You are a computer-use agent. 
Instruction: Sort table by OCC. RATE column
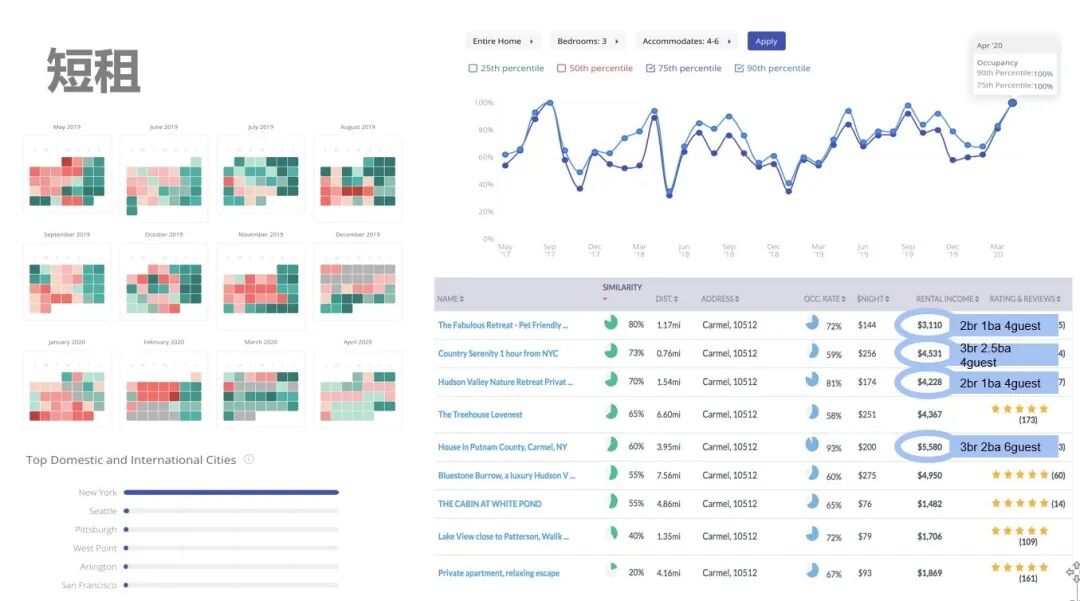[x=824, y=299]
